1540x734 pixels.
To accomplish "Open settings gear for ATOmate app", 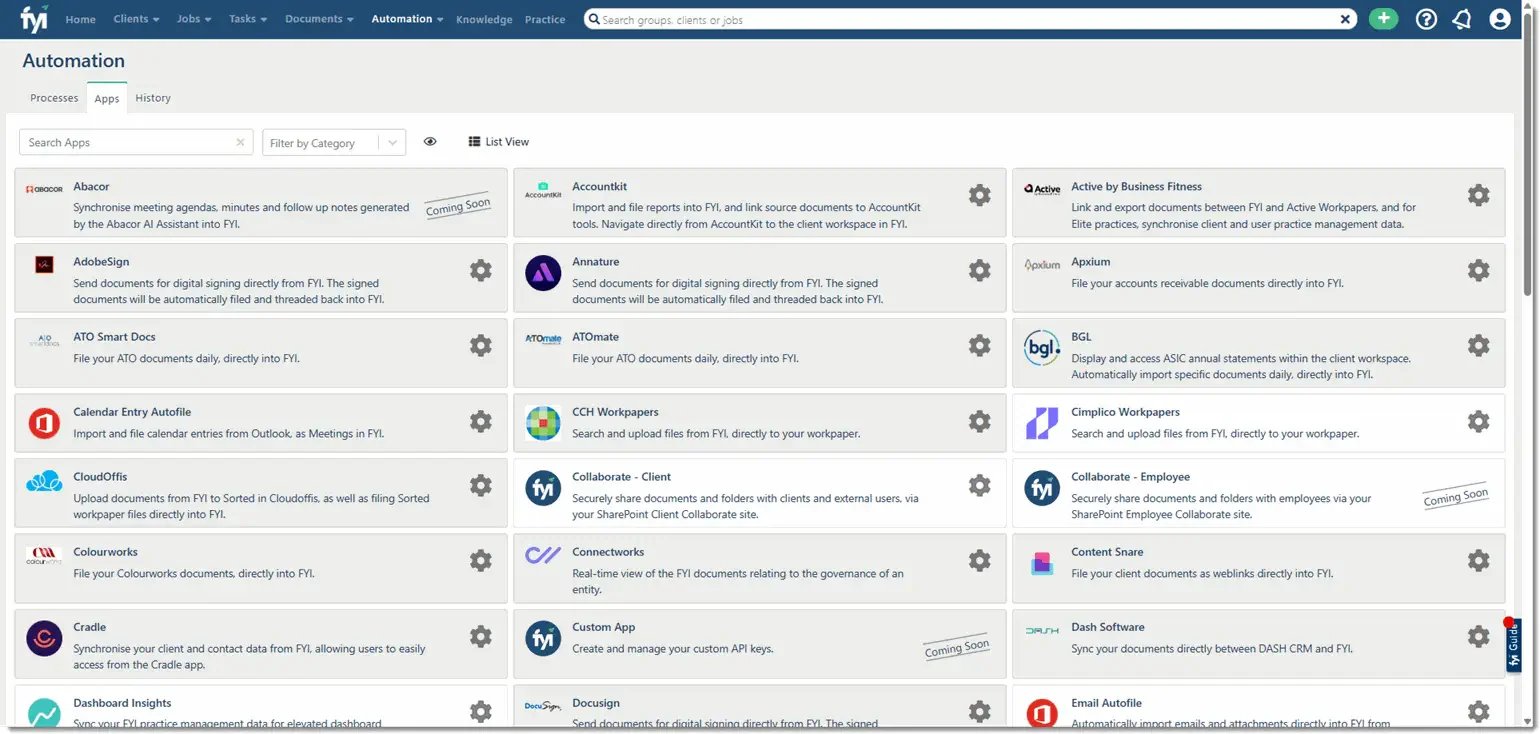I will click(980, 345).
